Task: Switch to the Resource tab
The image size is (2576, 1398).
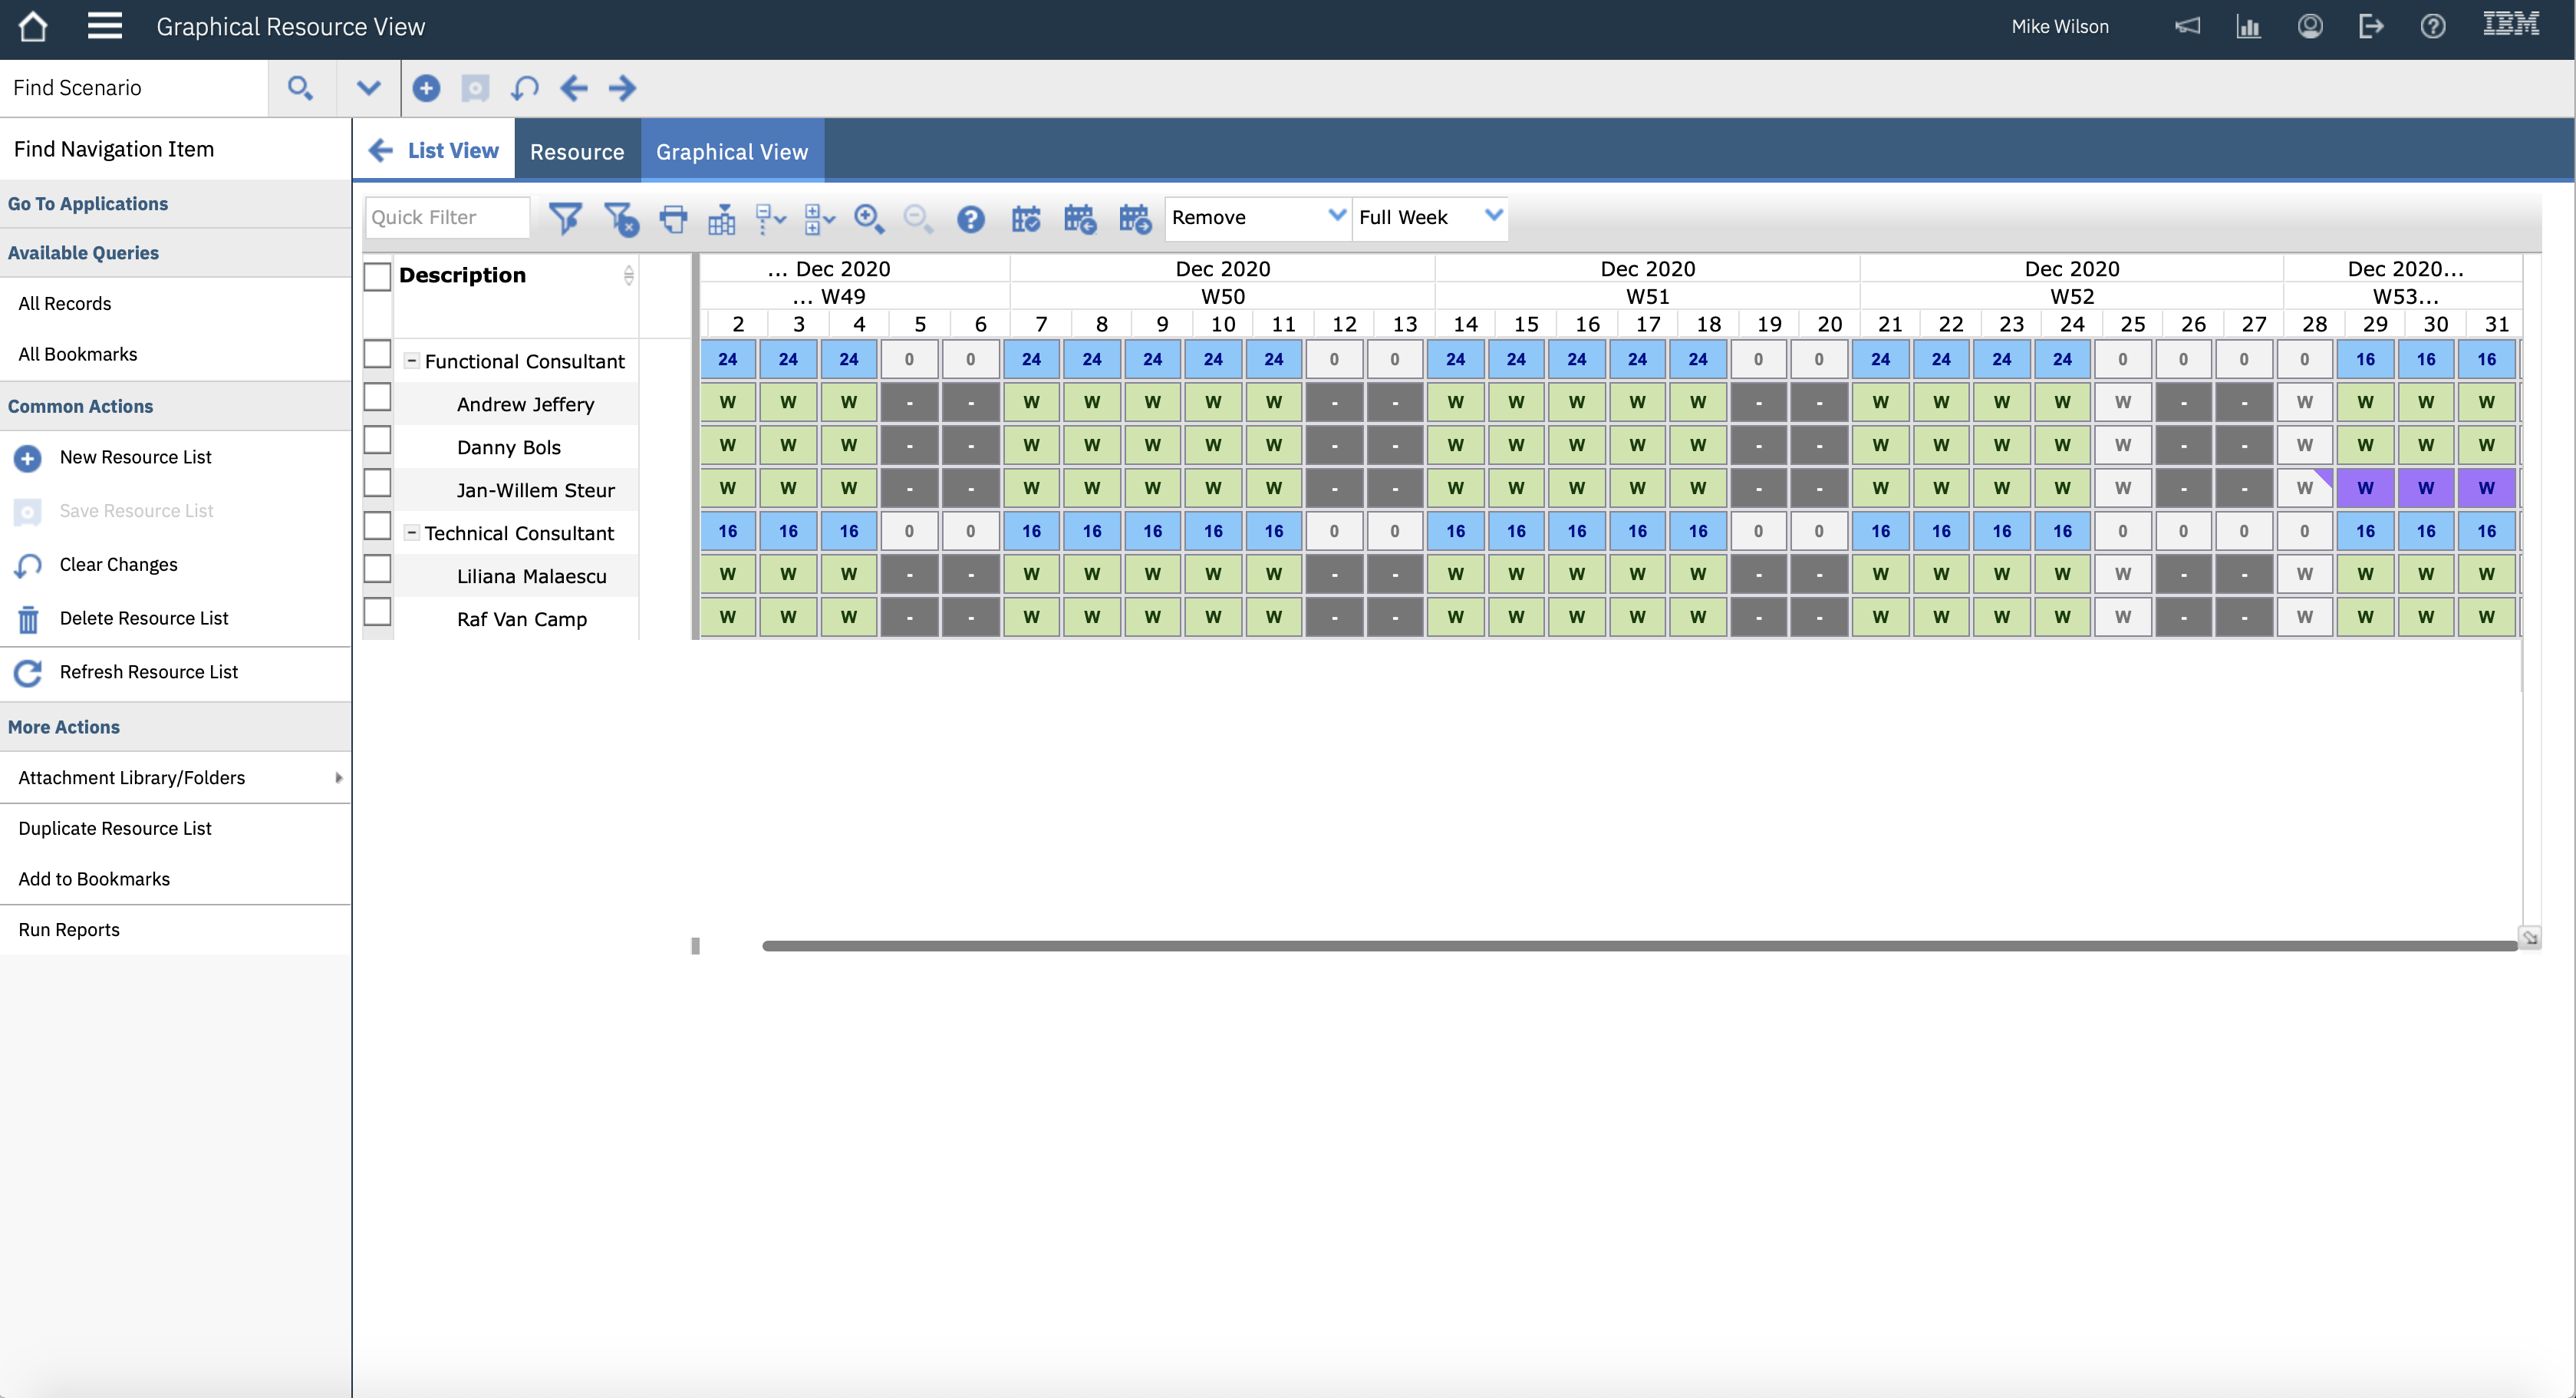Action: pos(577,151)
